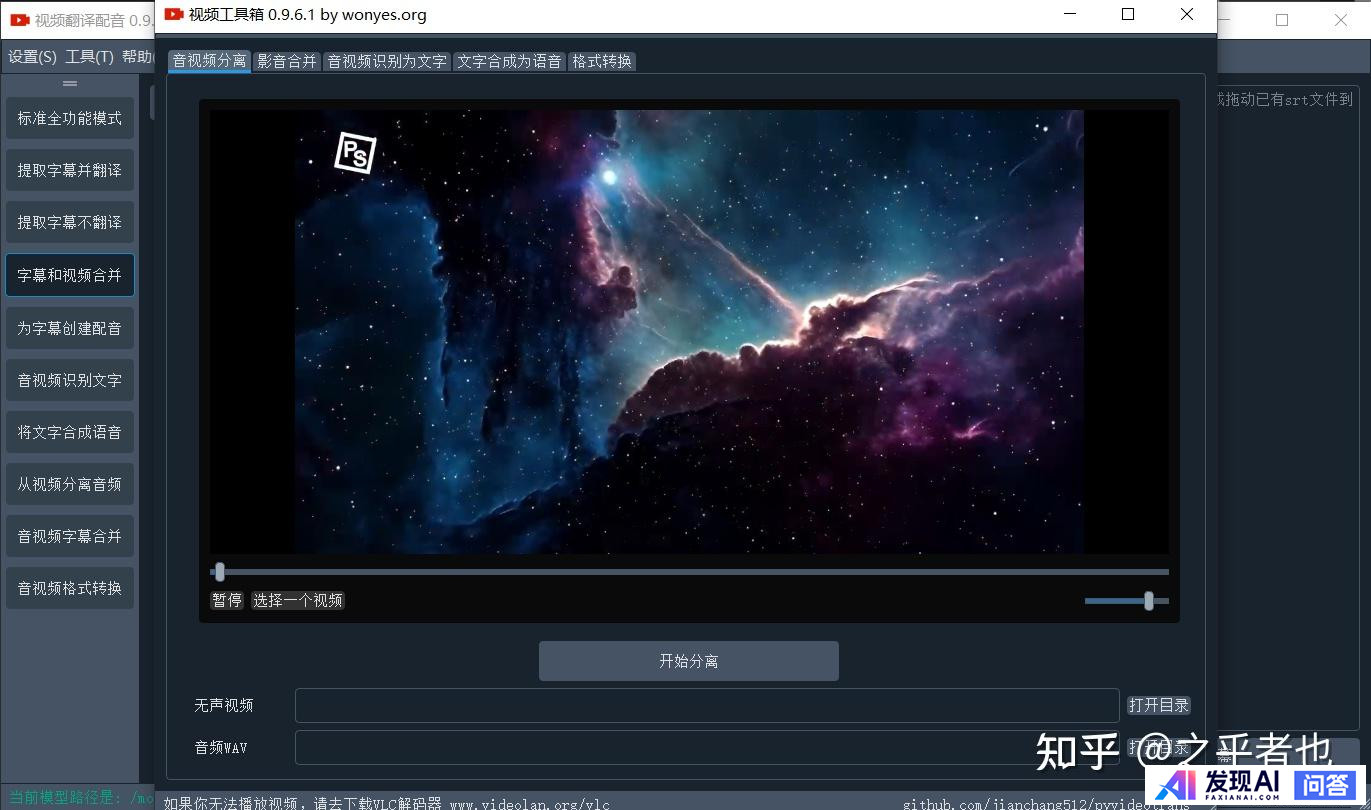Click the 无声视频 output path field

[x=706, y=705]
